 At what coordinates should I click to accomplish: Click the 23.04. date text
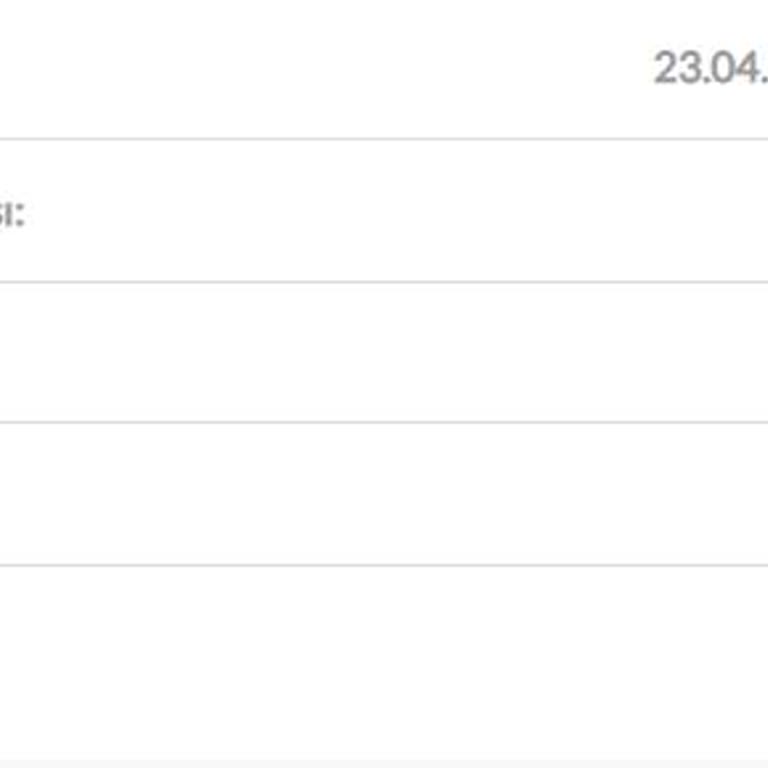(710, 69)
